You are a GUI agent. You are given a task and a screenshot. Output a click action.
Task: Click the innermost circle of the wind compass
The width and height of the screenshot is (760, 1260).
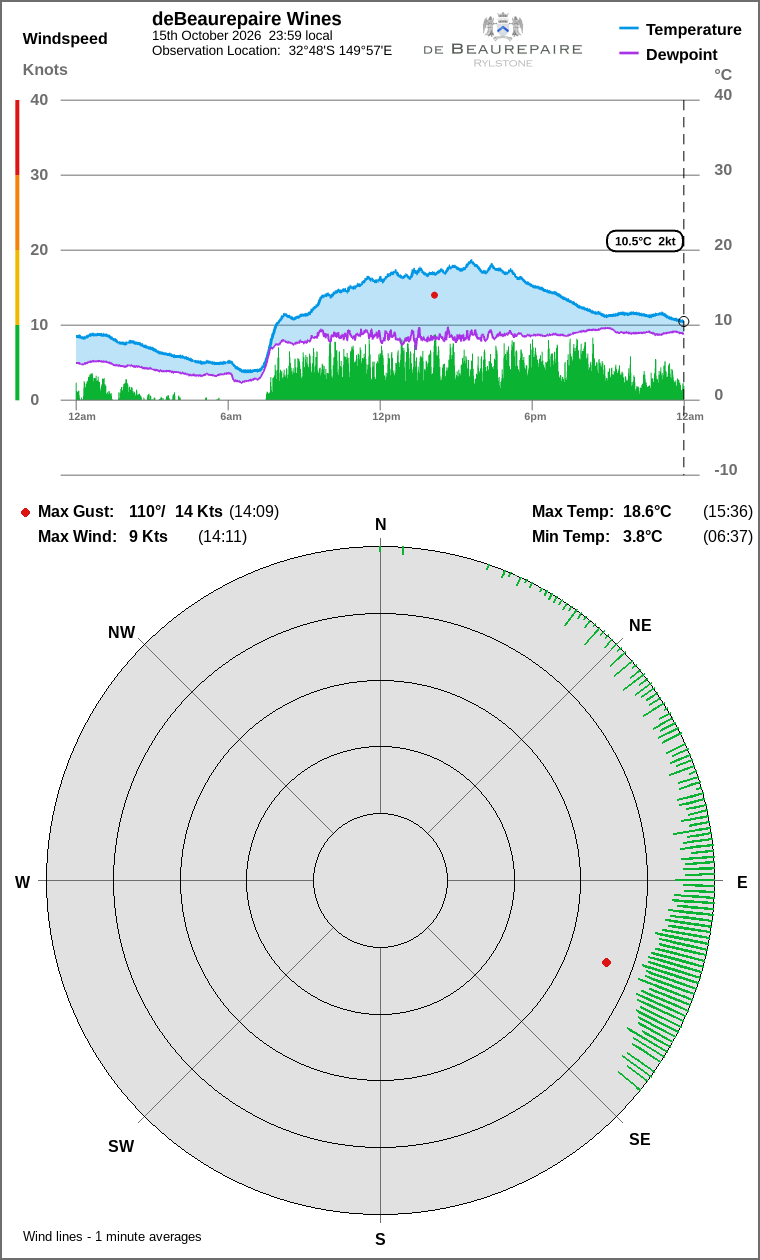tap(380, 880)
